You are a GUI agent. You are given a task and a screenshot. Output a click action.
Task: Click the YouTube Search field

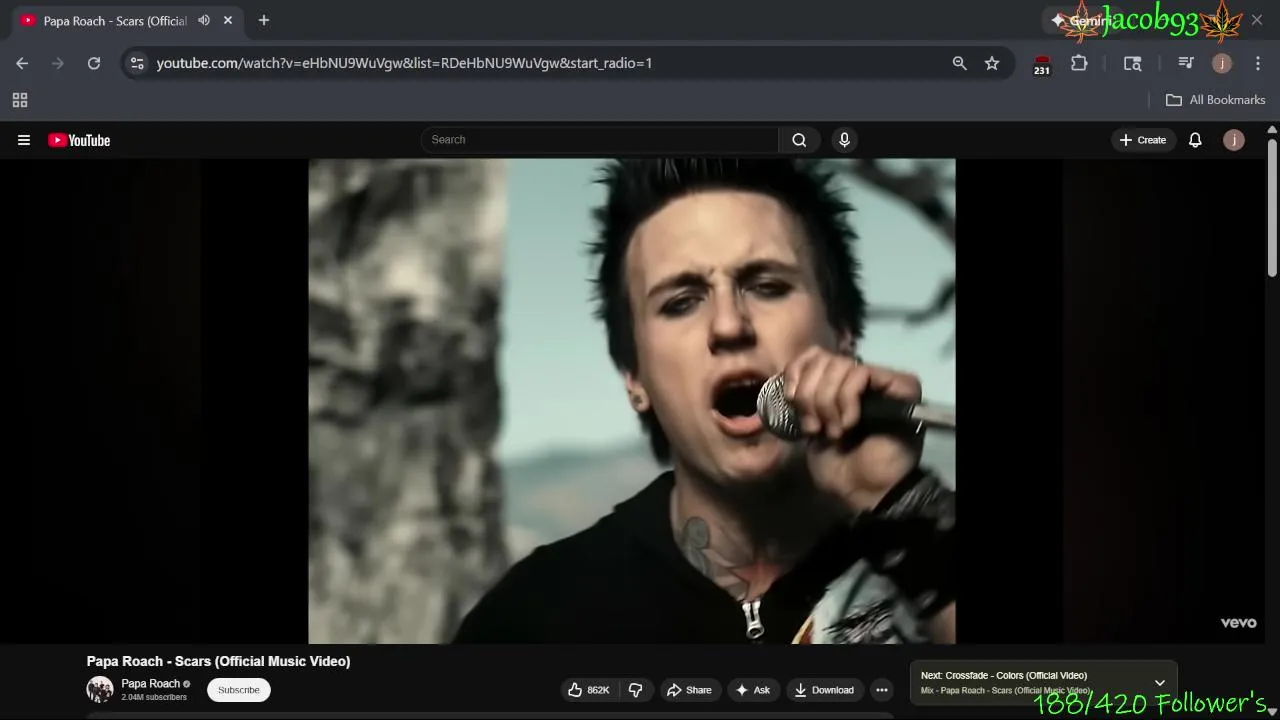599,140
